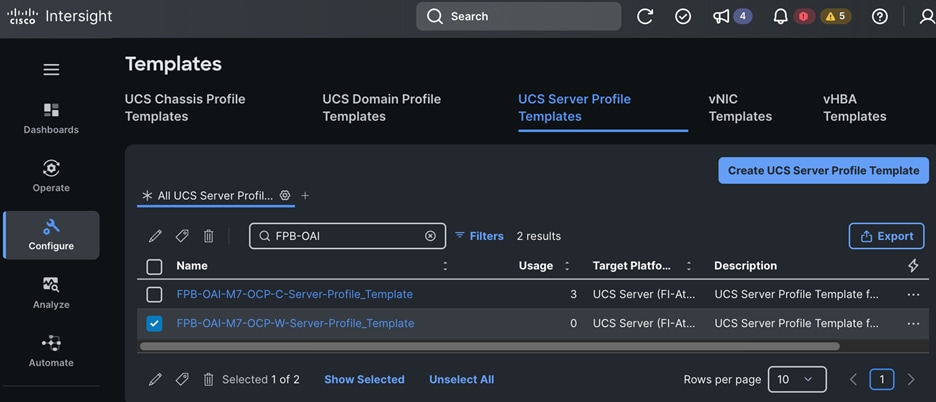Click usage value 0 in OCP-W row
936x402 pixels.
(574, 324)
